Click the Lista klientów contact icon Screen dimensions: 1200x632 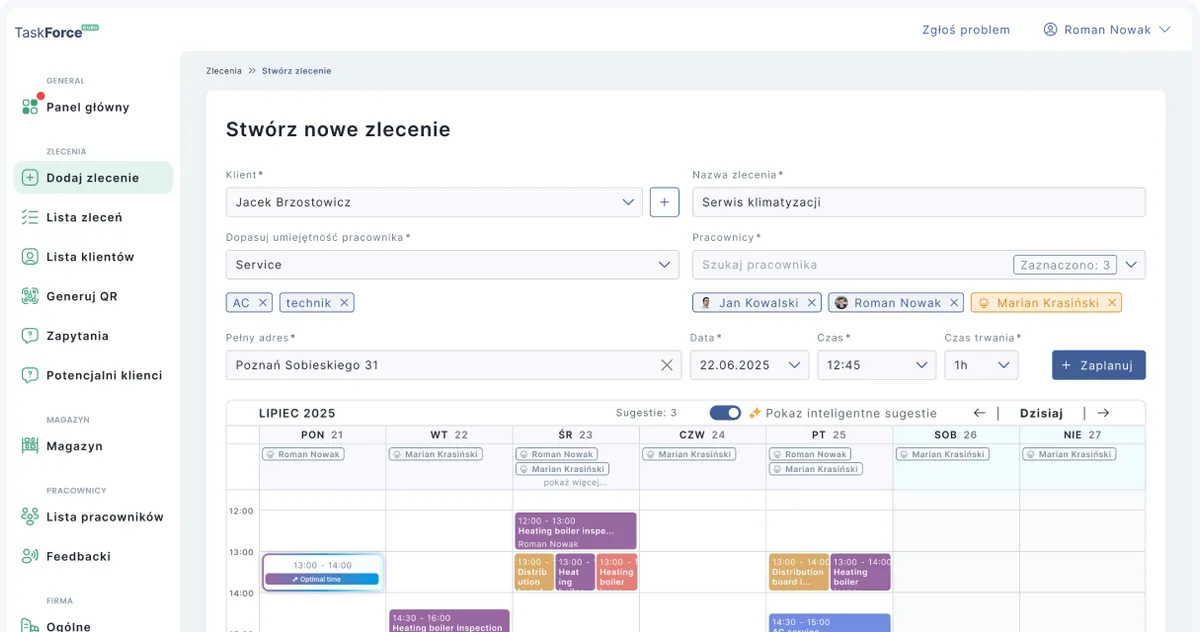pos(30,256)
